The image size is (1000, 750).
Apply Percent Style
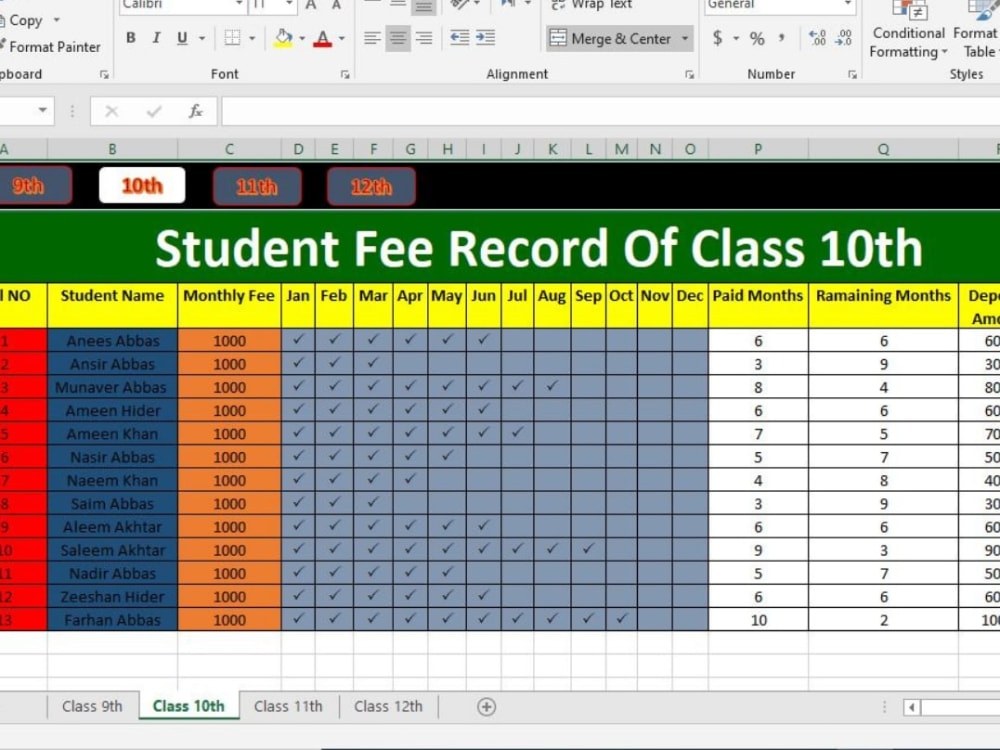757,38
